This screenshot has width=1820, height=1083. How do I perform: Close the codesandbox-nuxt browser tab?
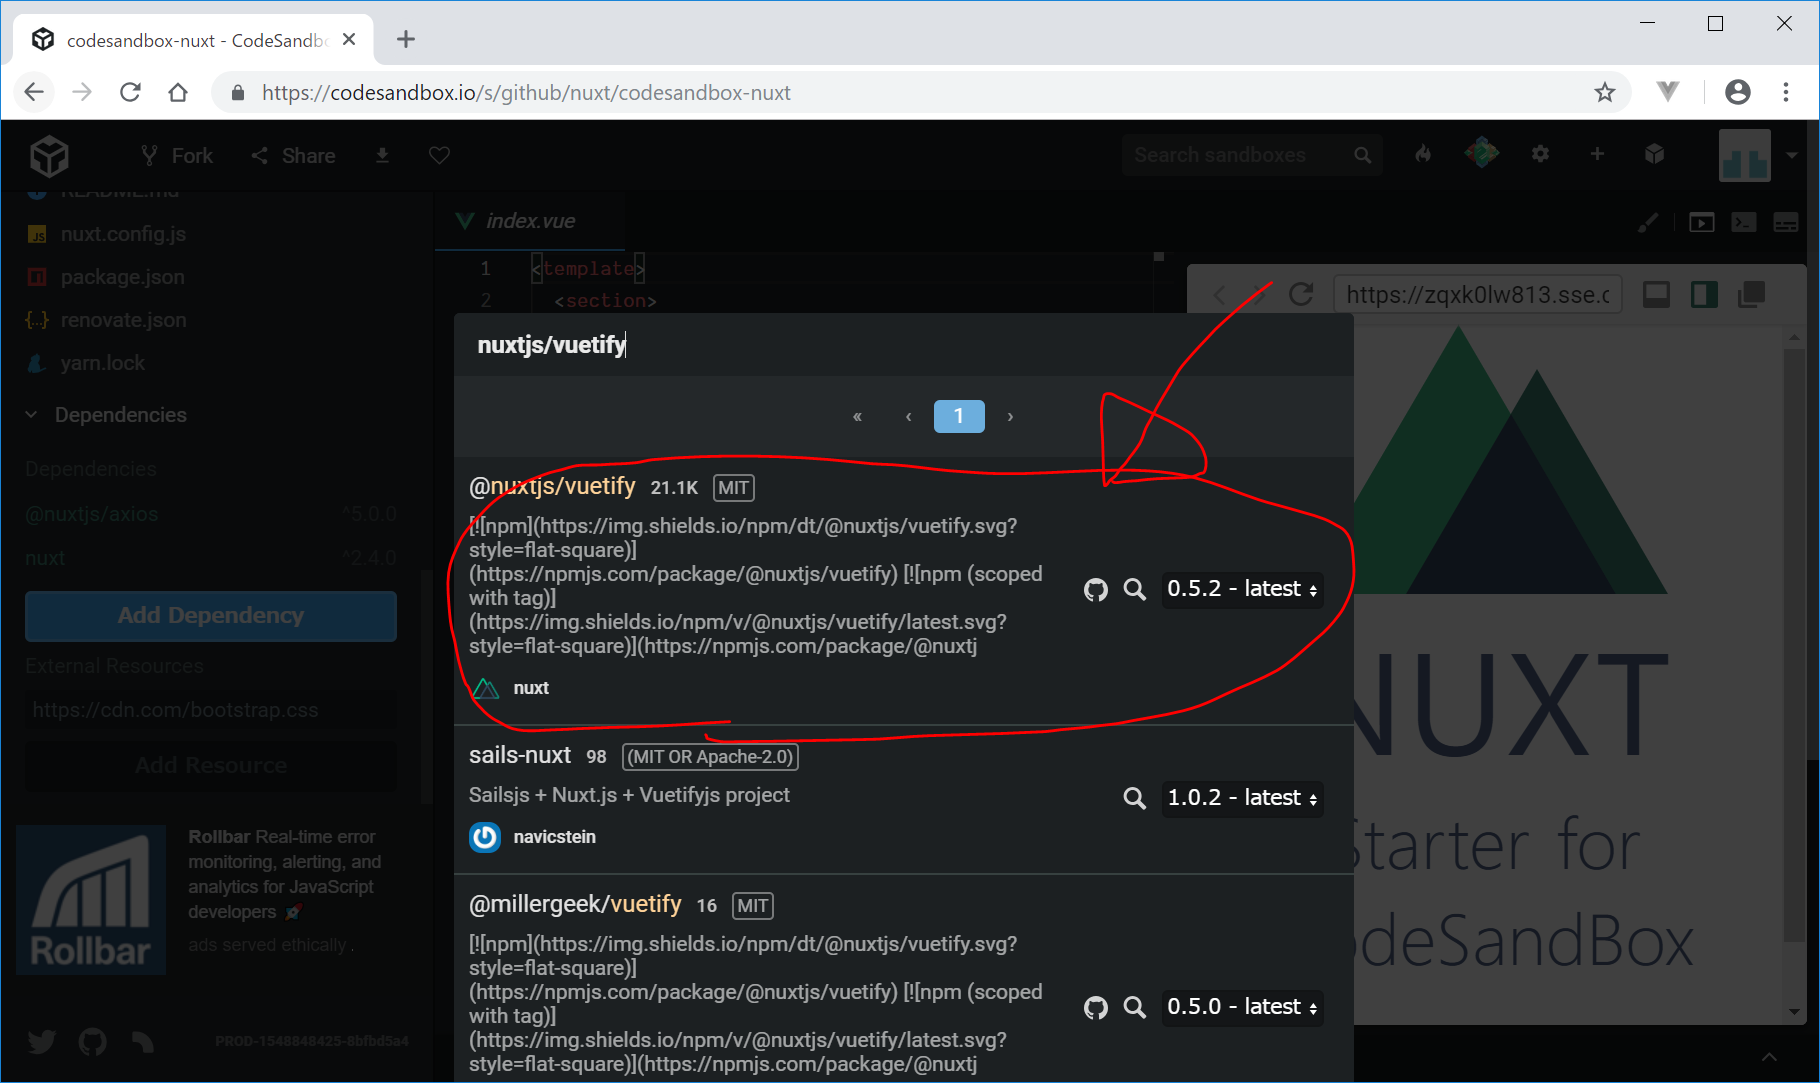click(349, 39)
